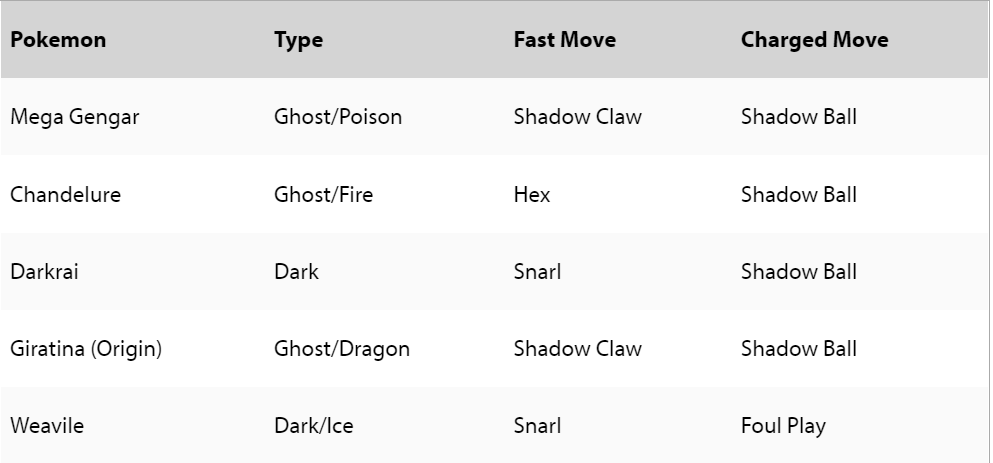Click the Ghost/Fire type cell
Image resolution: width=993 pixels, height=463 pixels.
[323, 194]
